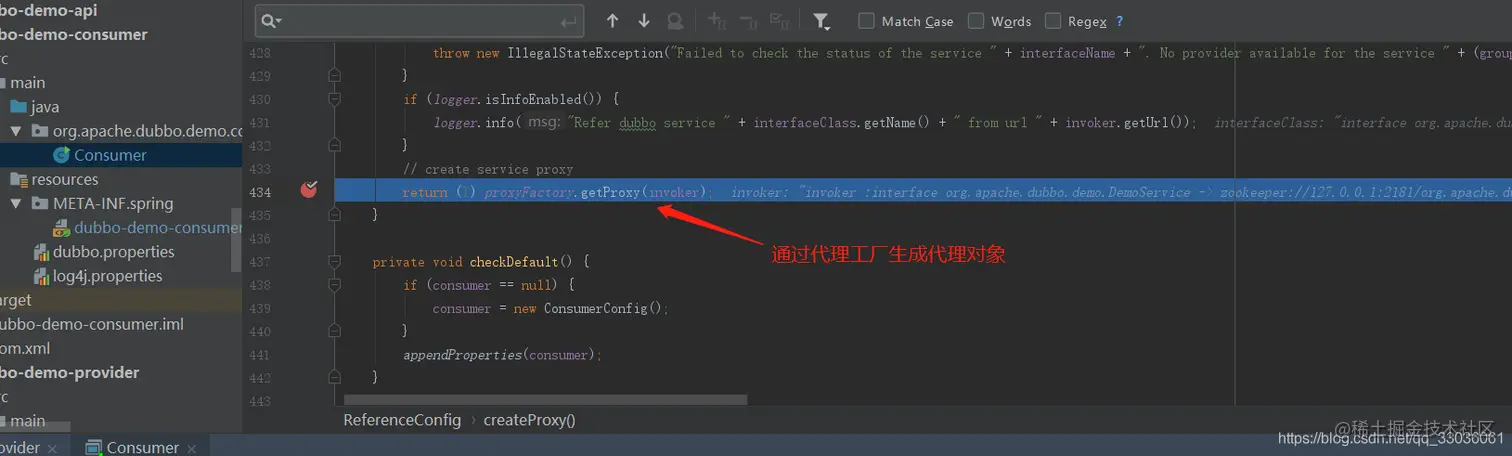Select the Consumer class in project tree
Image resolution: width=1512 pixels, height=456 pixels.
coord(110,155)
